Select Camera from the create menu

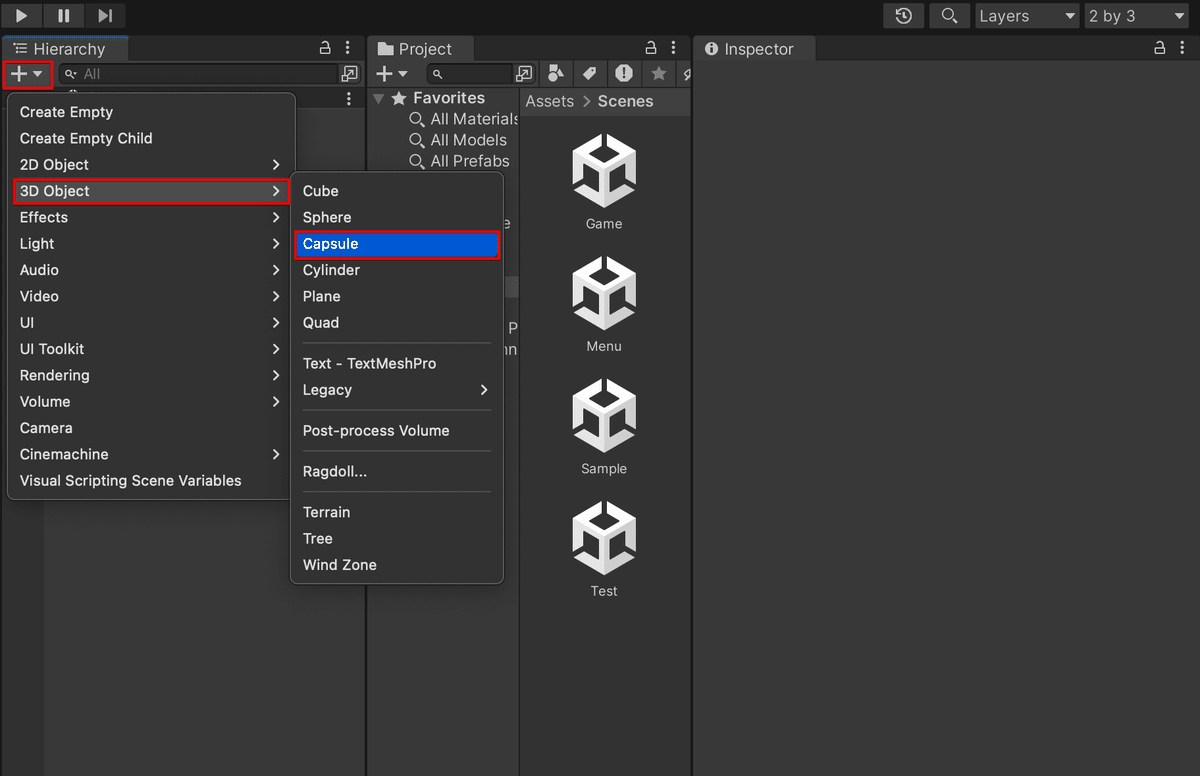point(151,428)
